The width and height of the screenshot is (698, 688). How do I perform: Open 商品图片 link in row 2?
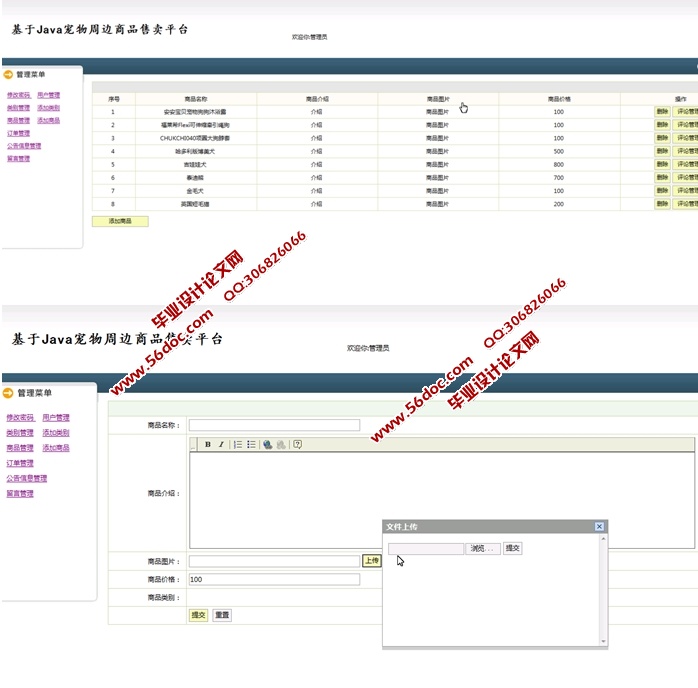(x=438, y=125)
